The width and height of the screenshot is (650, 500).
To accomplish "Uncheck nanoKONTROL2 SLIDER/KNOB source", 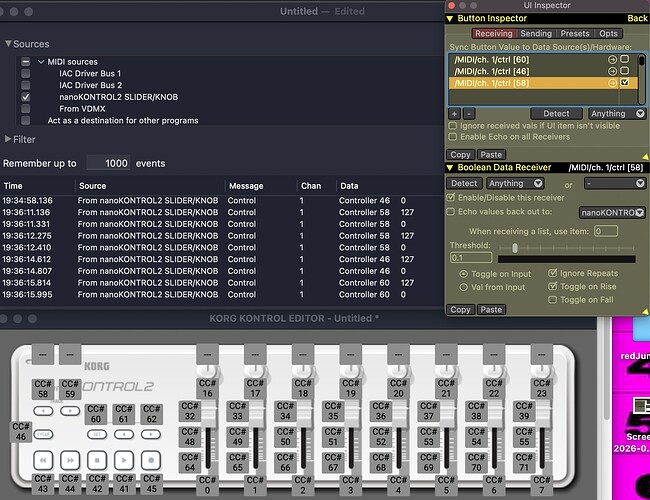I will point(26,97).
